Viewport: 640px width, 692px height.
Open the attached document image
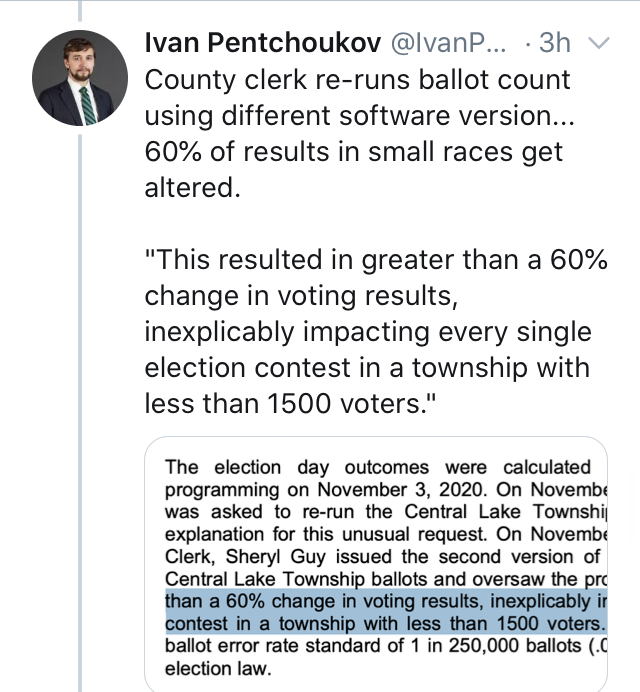376,564
